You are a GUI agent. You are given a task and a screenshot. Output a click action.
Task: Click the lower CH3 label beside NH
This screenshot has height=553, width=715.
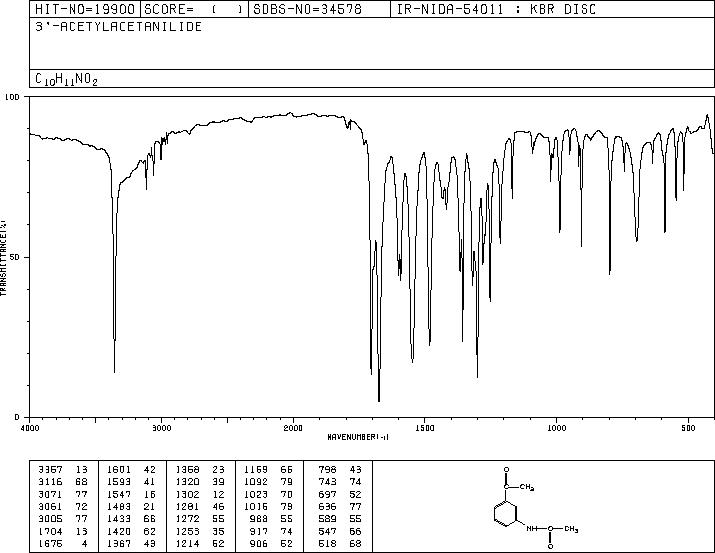[571, 529]
